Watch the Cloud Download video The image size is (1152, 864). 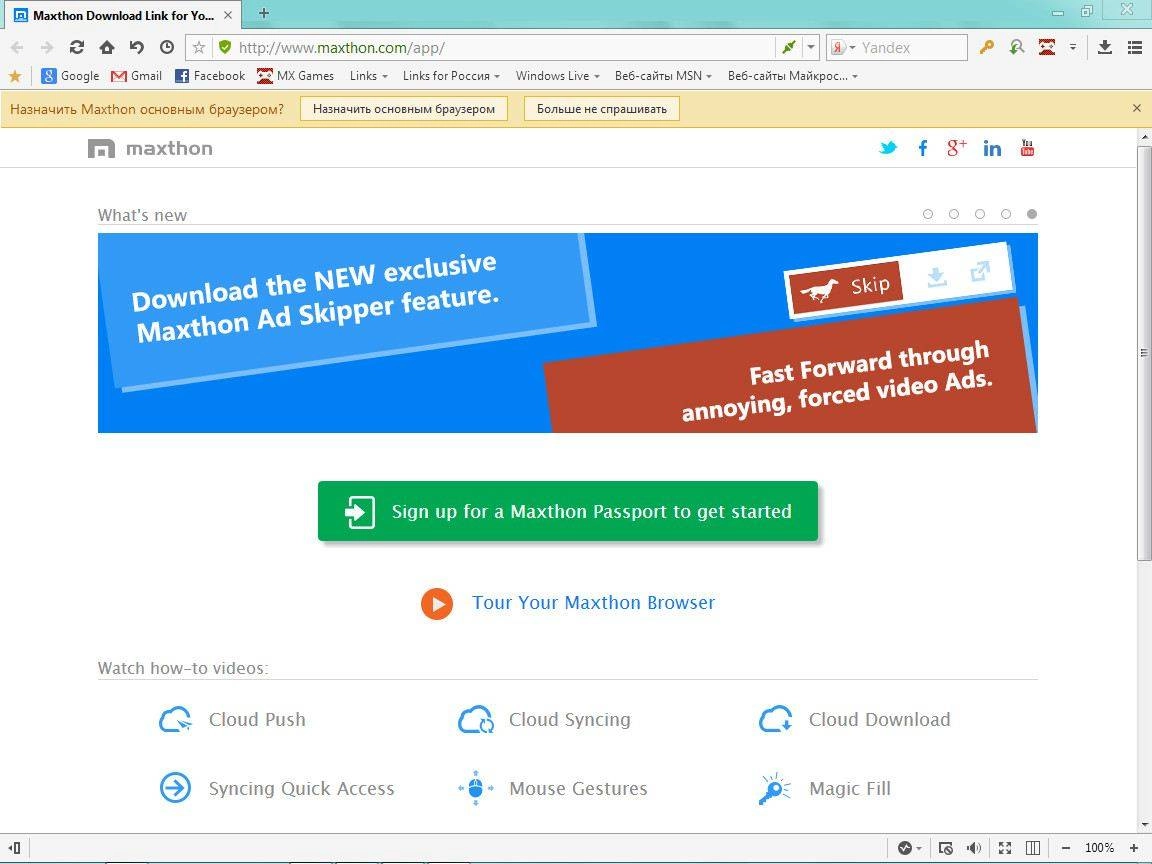(x=854, y=720)
